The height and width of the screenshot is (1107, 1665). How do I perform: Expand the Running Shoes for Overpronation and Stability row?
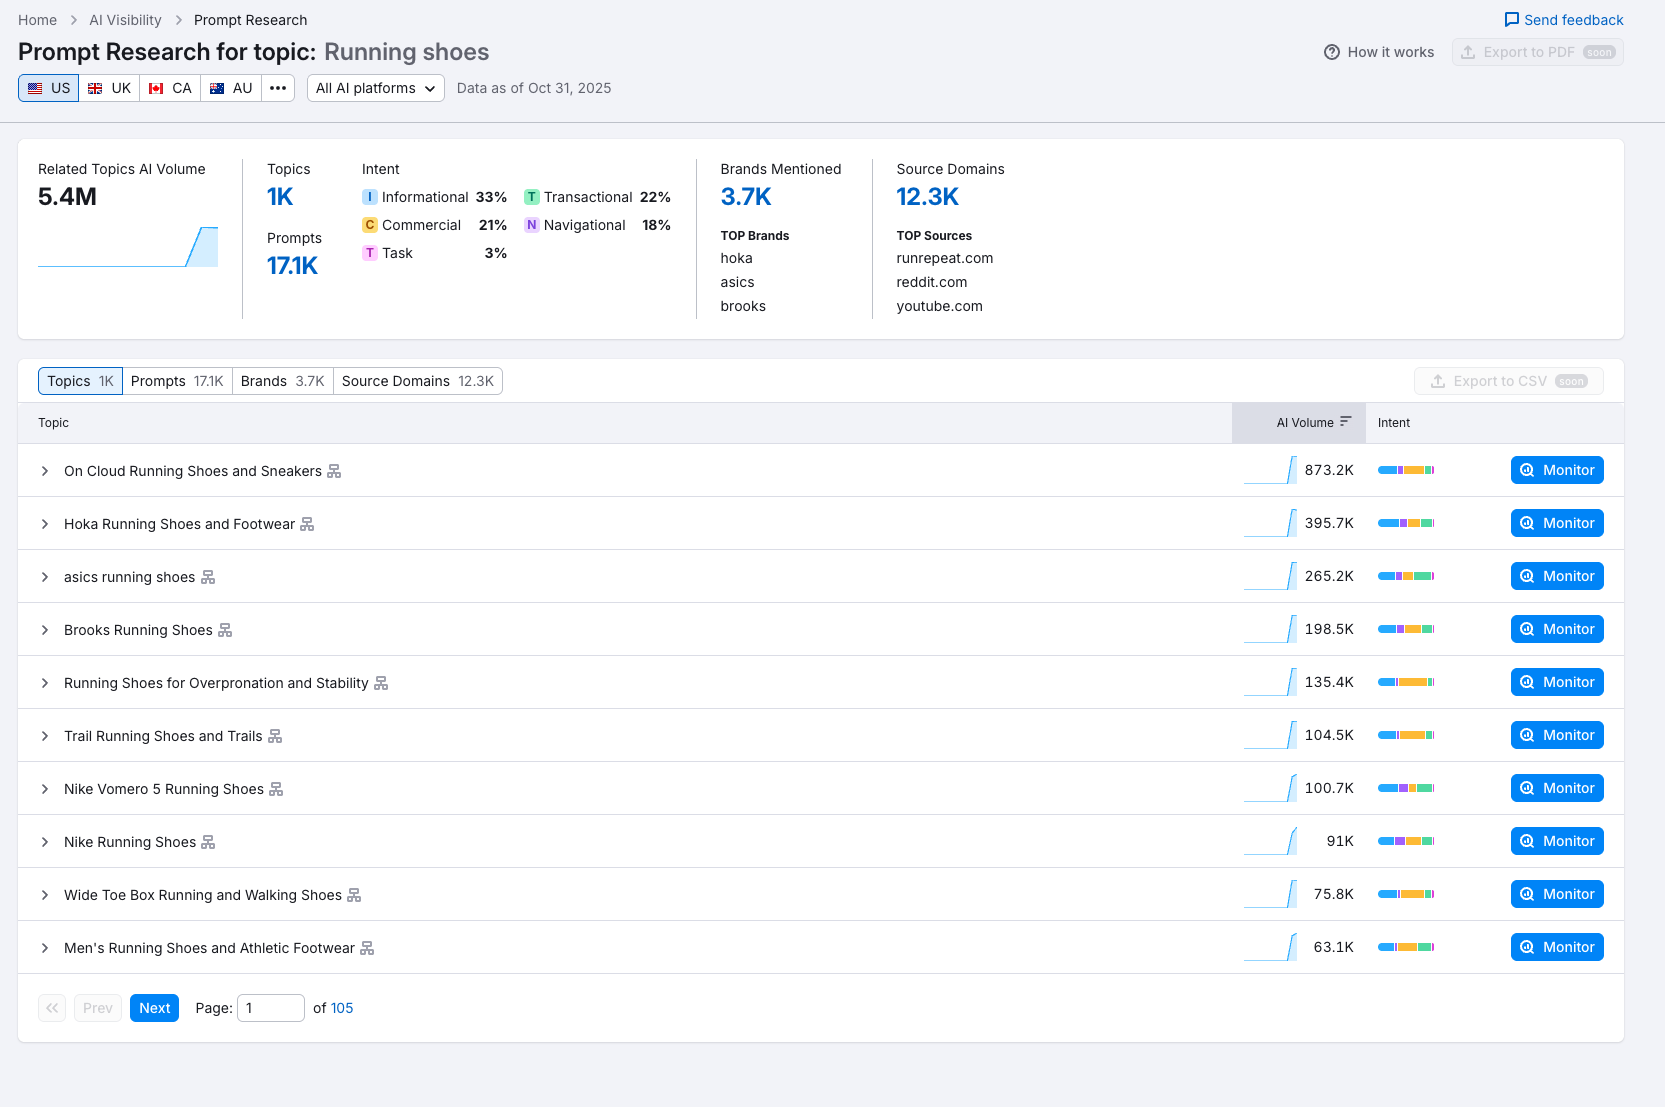pyautogui.click(x=45, y=683)
